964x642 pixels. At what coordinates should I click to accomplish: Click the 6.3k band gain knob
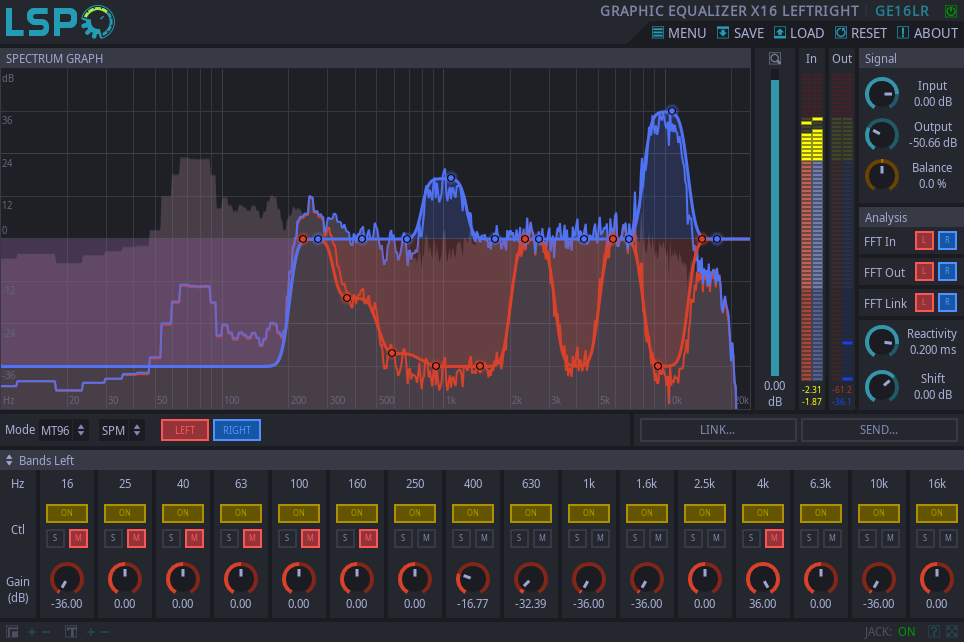pyautogui.click(x=820, y=579)
